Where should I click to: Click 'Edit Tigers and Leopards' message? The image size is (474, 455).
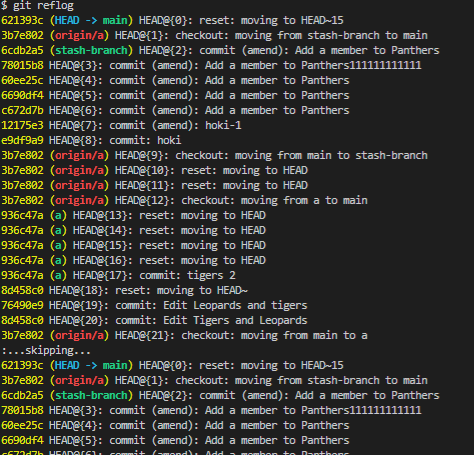click(235, 320)
